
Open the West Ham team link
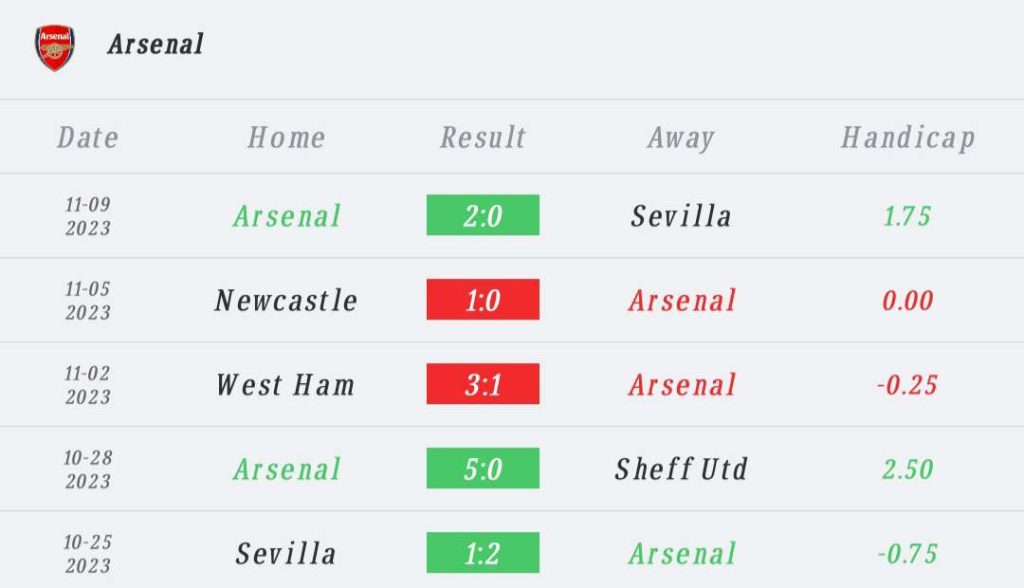[286, 385]
